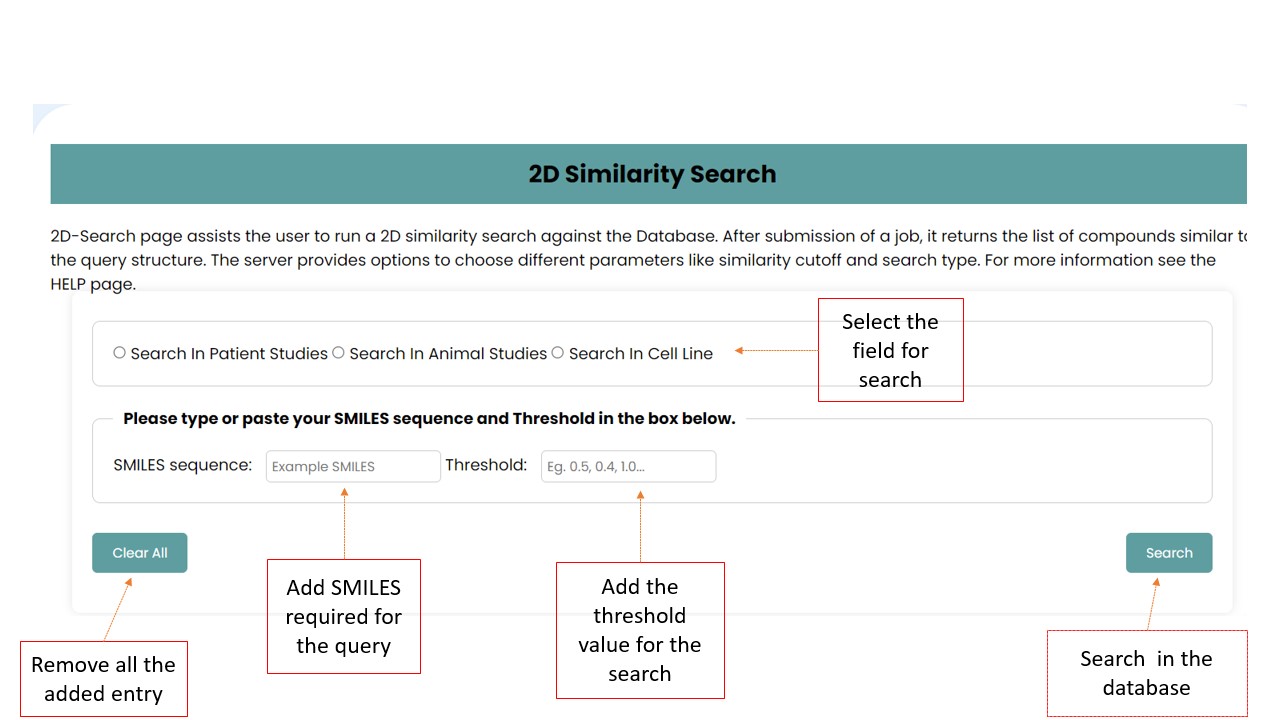Click the orange arrow pointing at the radio options
This screenshot has height=720, width=1280.
point(776,350)
